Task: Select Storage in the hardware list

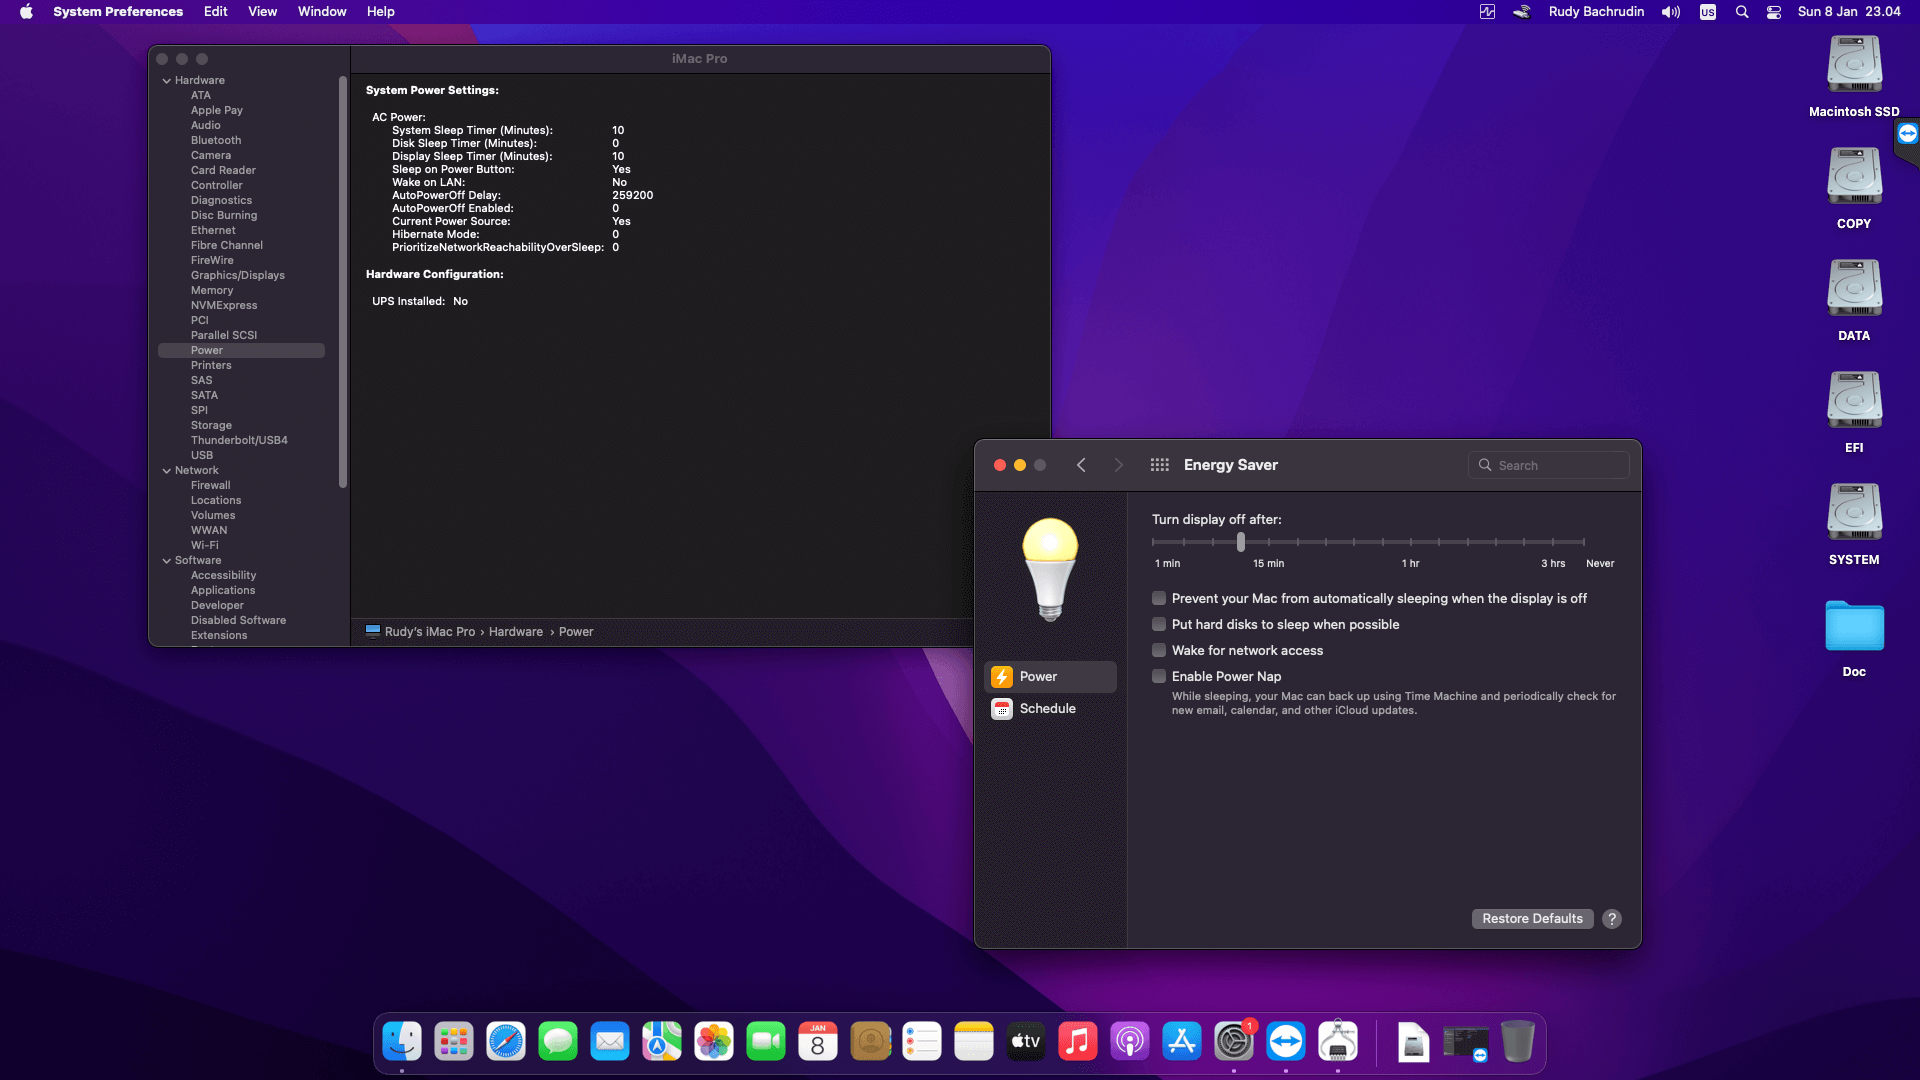Action: pyautogui.click(x=211, y=425)
